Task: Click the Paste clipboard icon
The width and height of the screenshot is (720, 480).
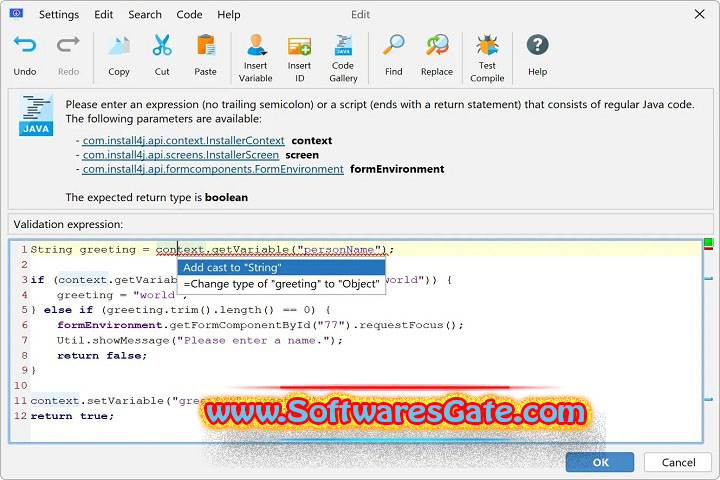Action: click(x=206, y=45)
